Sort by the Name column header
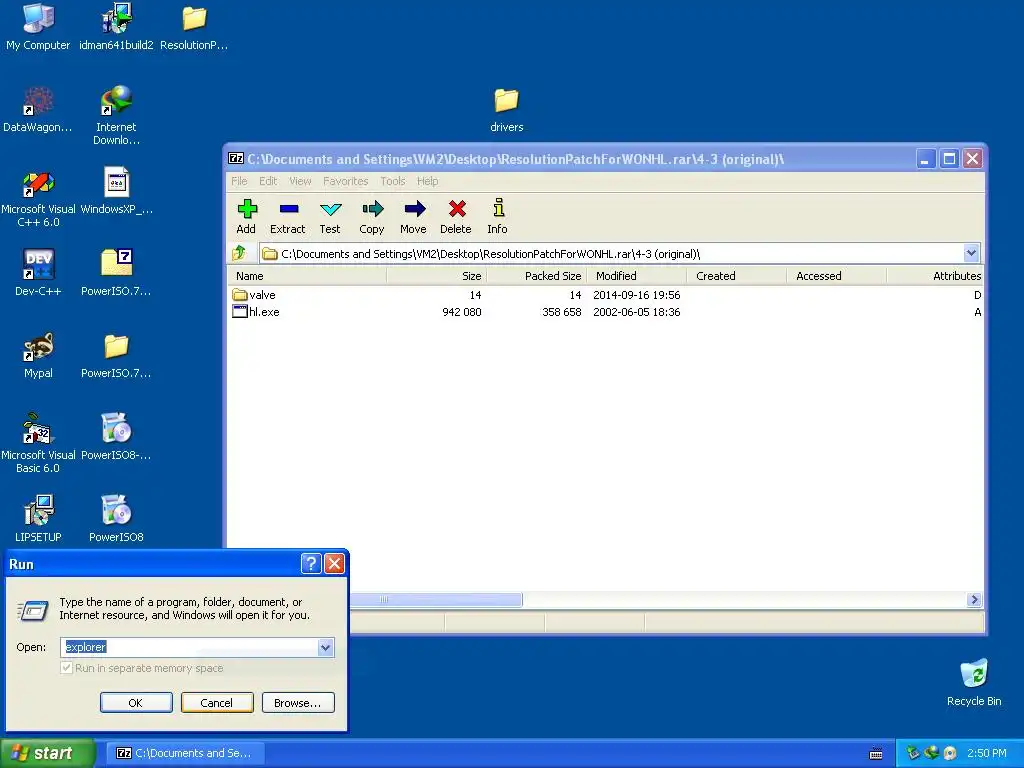The width and height of the screenshot is (1024, 768). [307, 276]
